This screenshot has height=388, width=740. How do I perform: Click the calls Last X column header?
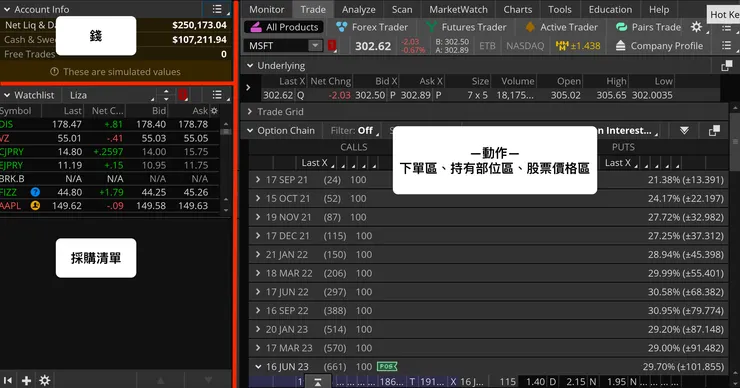(315, 163)
